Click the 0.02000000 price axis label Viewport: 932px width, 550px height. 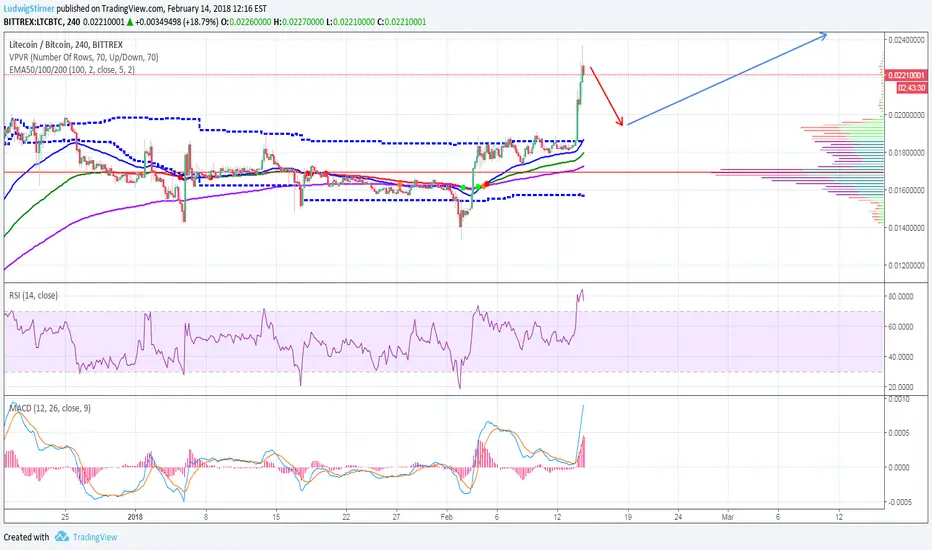[x=906, y=115]
